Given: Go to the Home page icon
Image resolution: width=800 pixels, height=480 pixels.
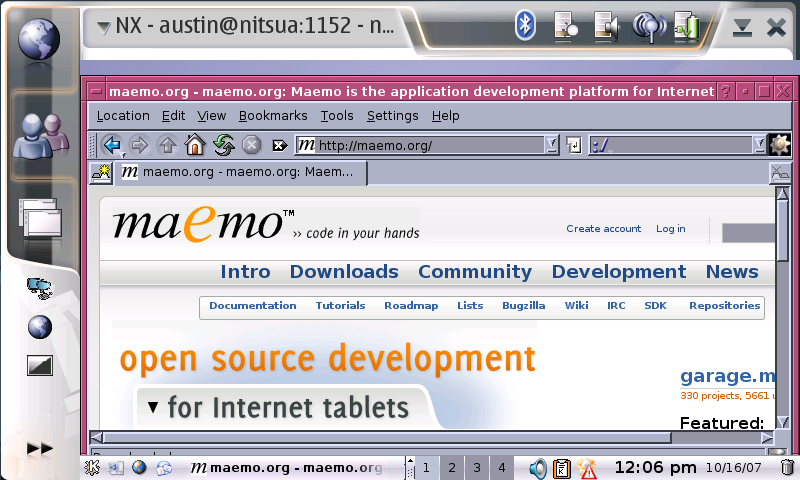Looking at the screenshot, I should (x=195, y=145).
